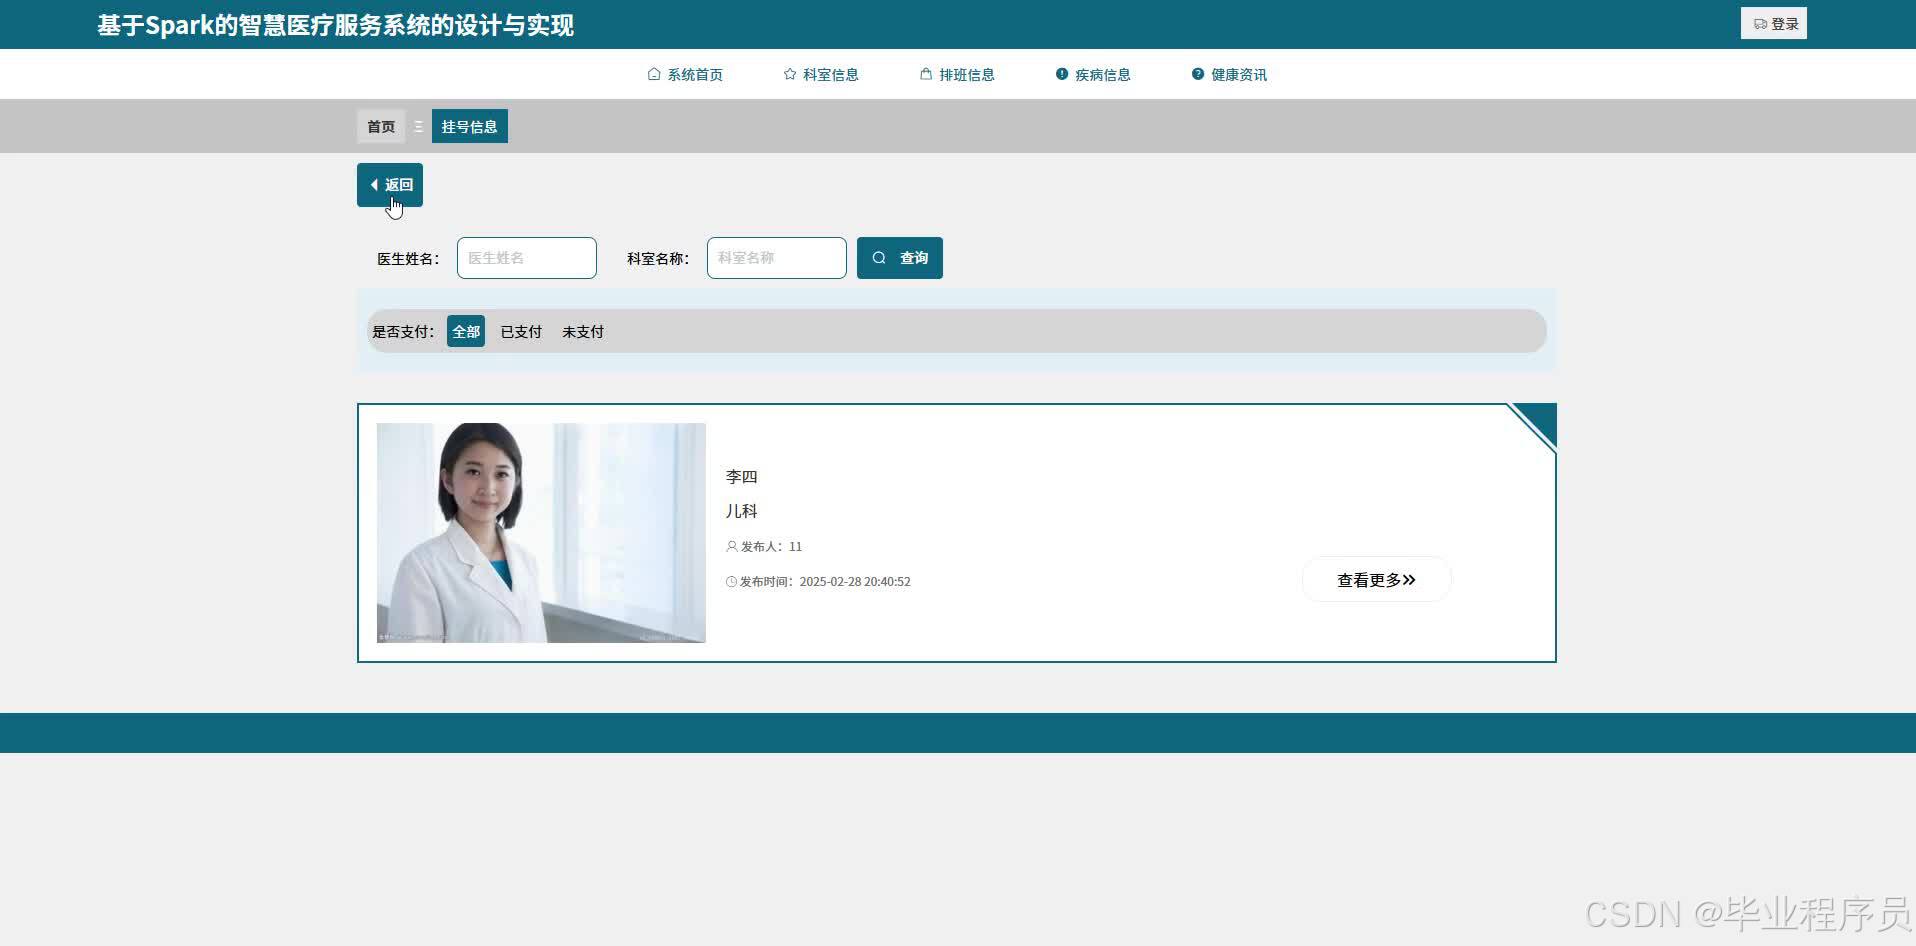
Task: Go back via the 首页 breadcrumb
Action: [x=381, y=126]
